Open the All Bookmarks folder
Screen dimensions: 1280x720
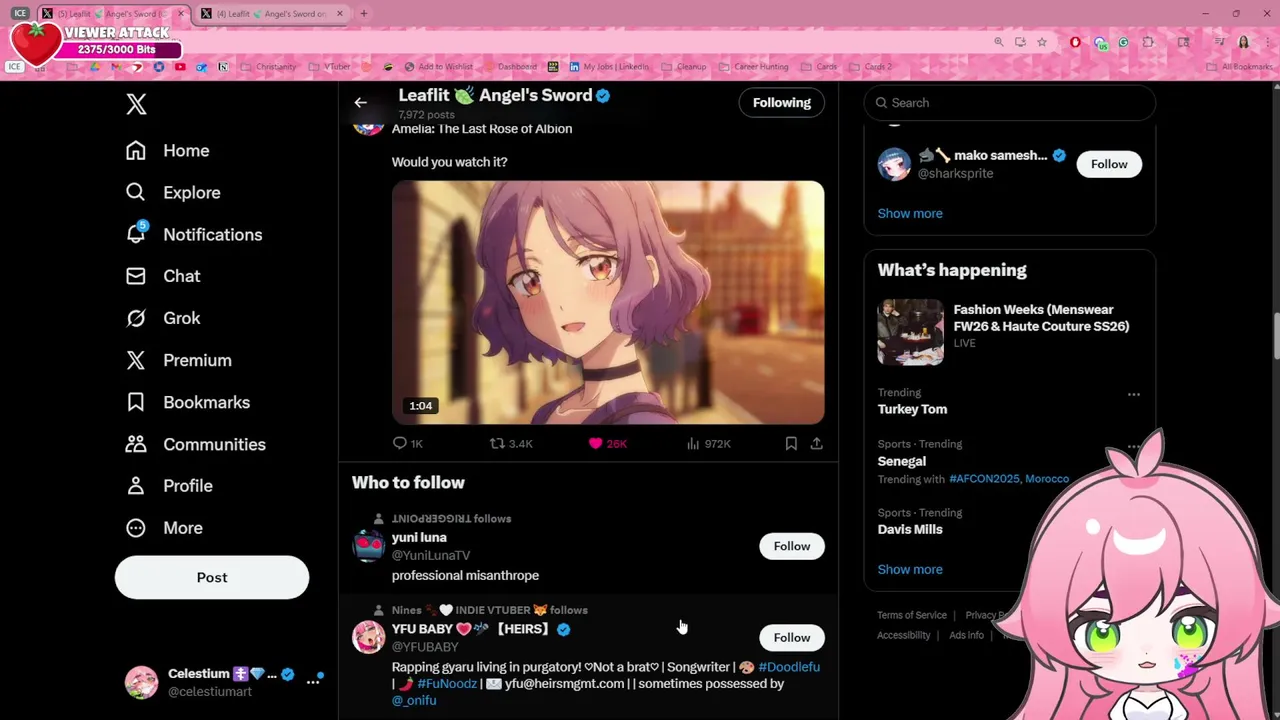1238,67
